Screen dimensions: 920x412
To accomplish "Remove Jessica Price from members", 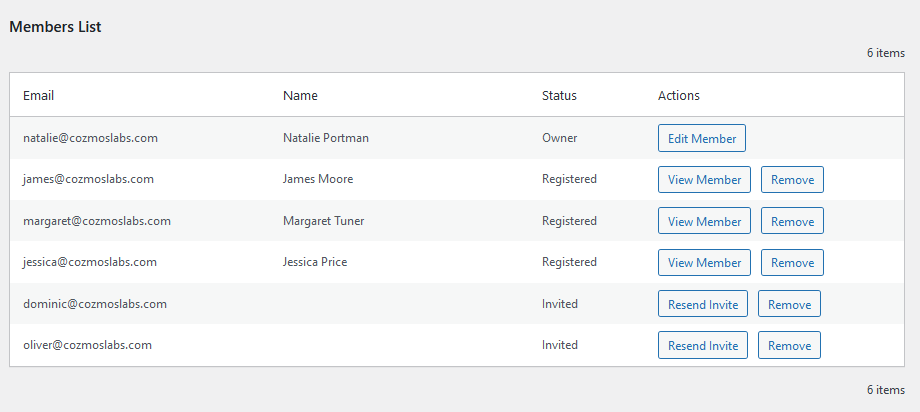I will tap(792, 262).
